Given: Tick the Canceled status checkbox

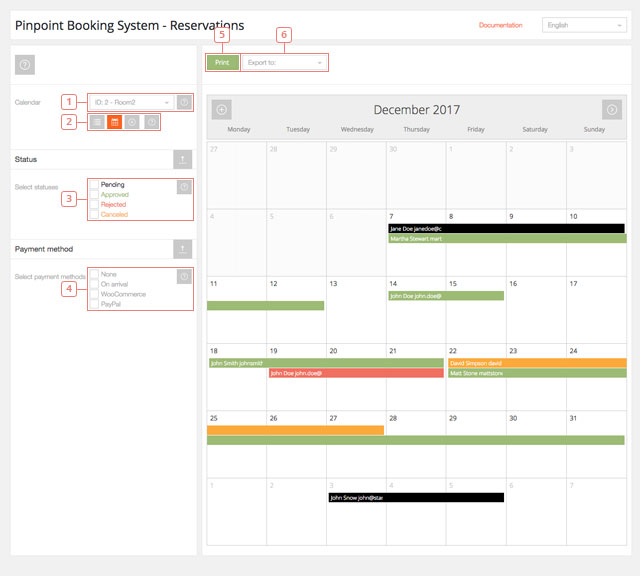Looking at the screenshot, I should 94,215.
